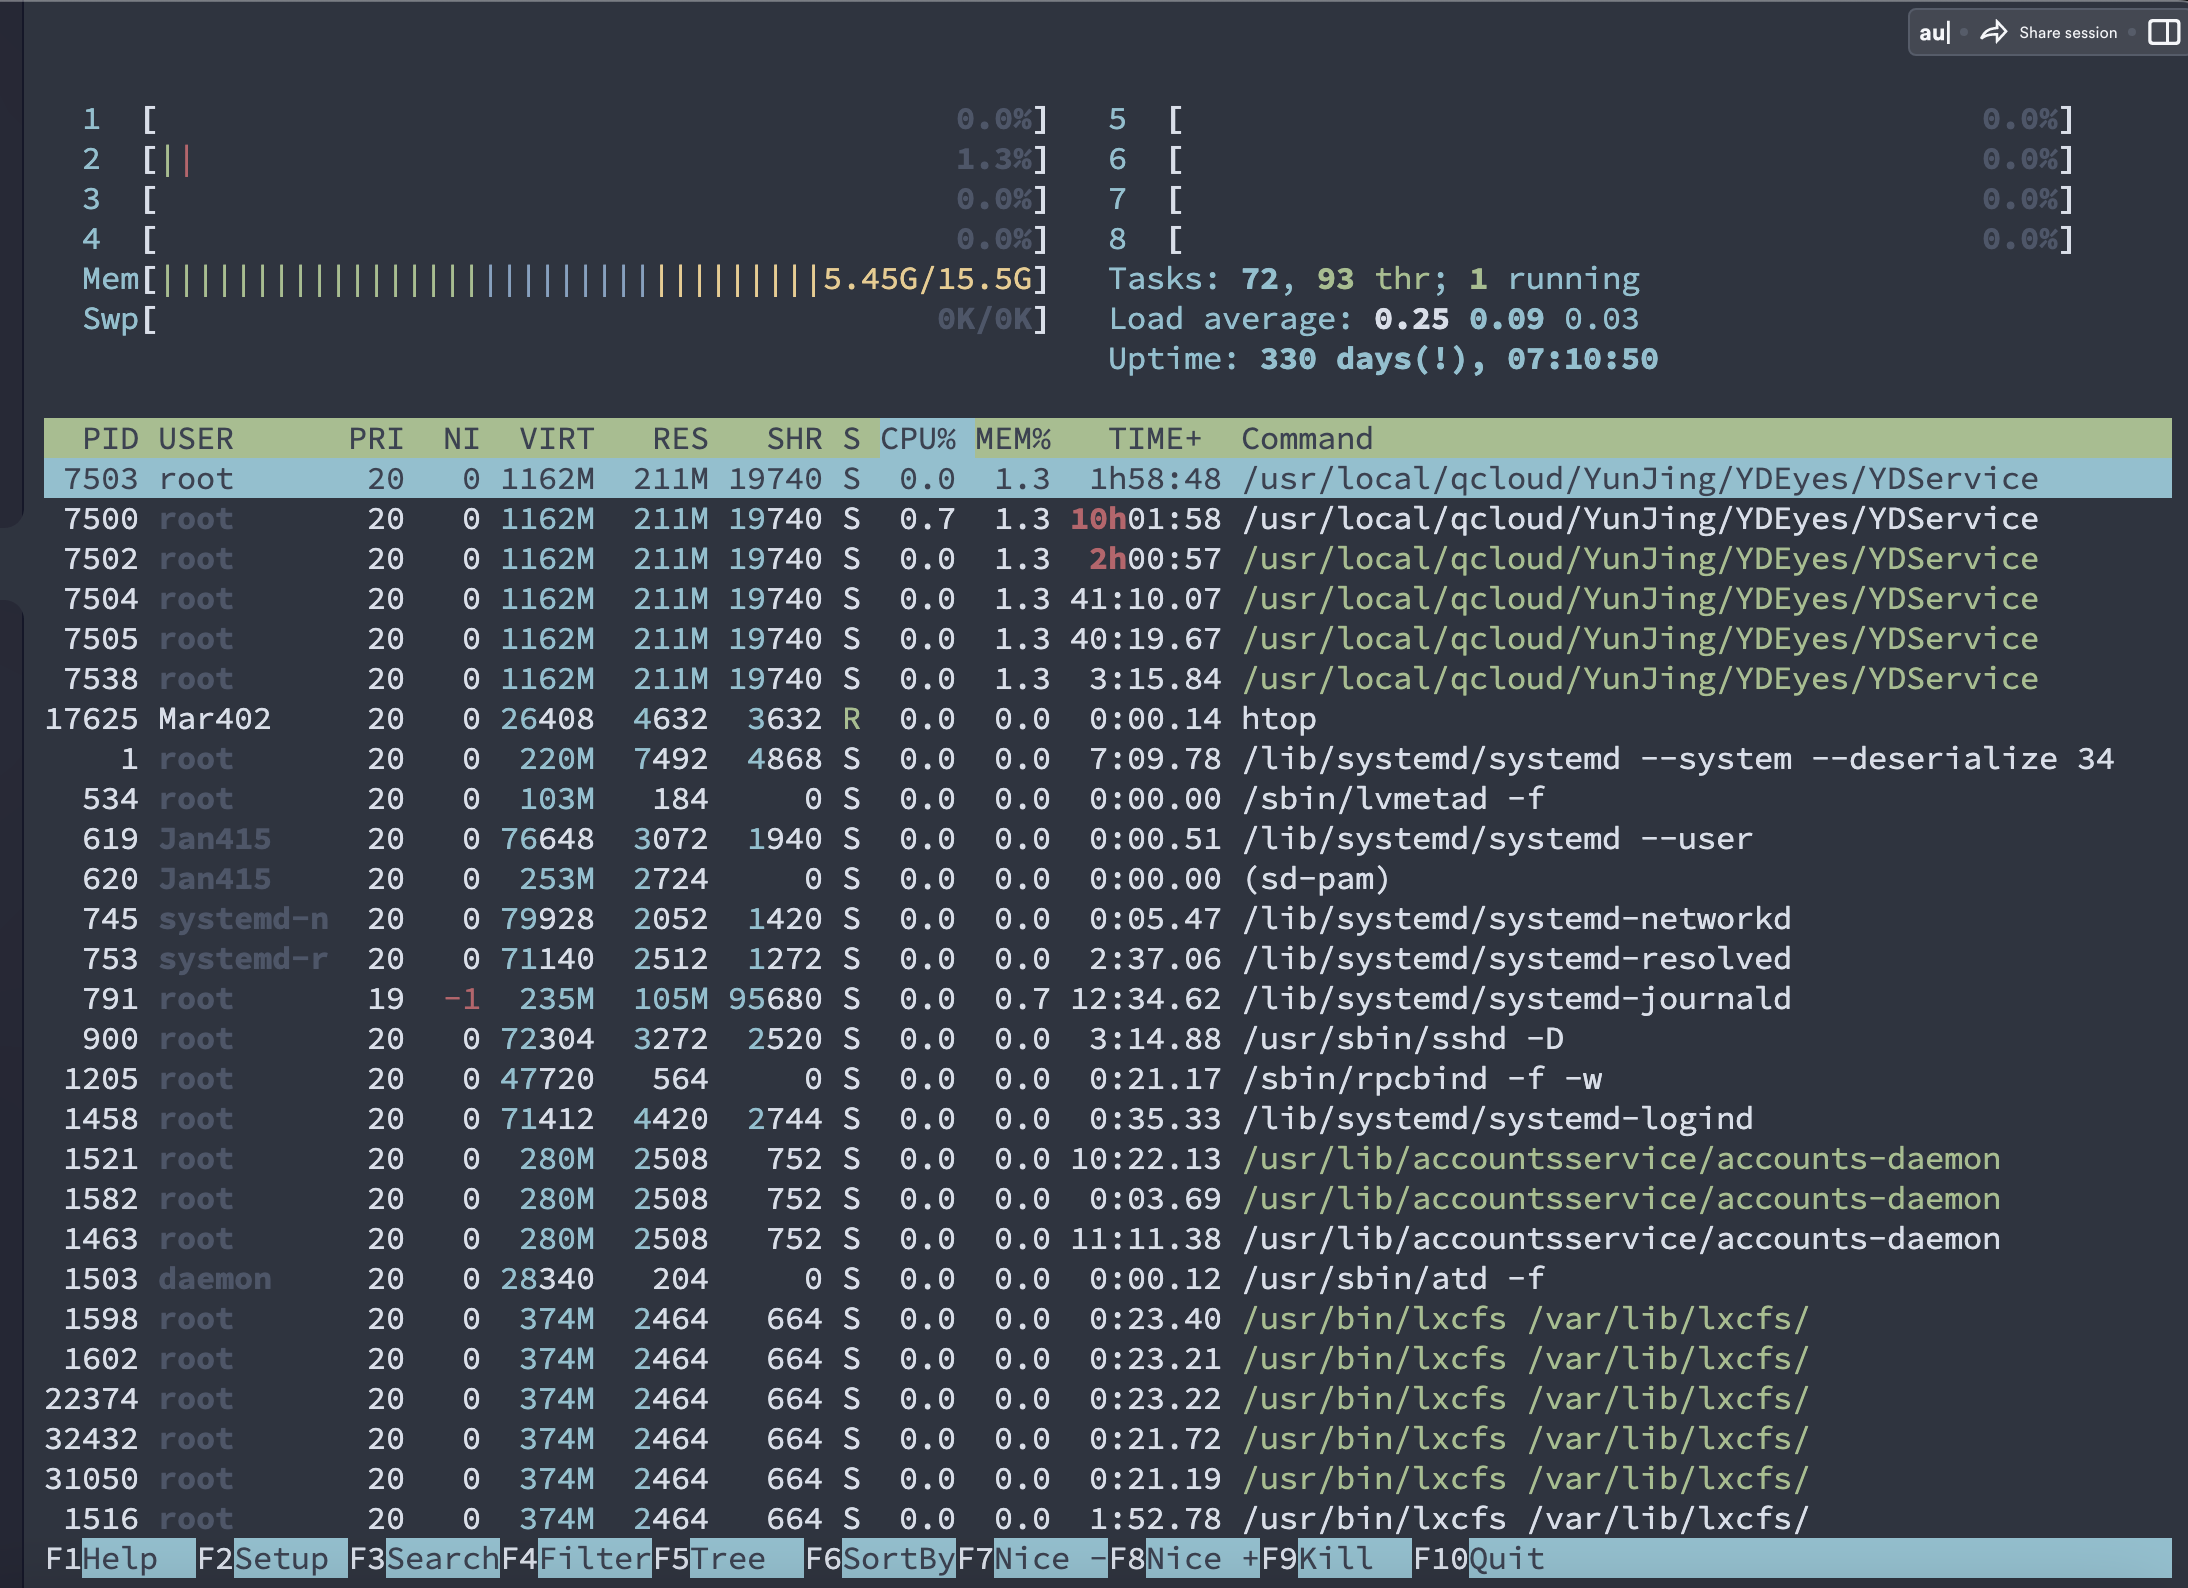Select the systemd-resolved process row
This screenshot has height=1588, width=2188.
pos(1108,958)
